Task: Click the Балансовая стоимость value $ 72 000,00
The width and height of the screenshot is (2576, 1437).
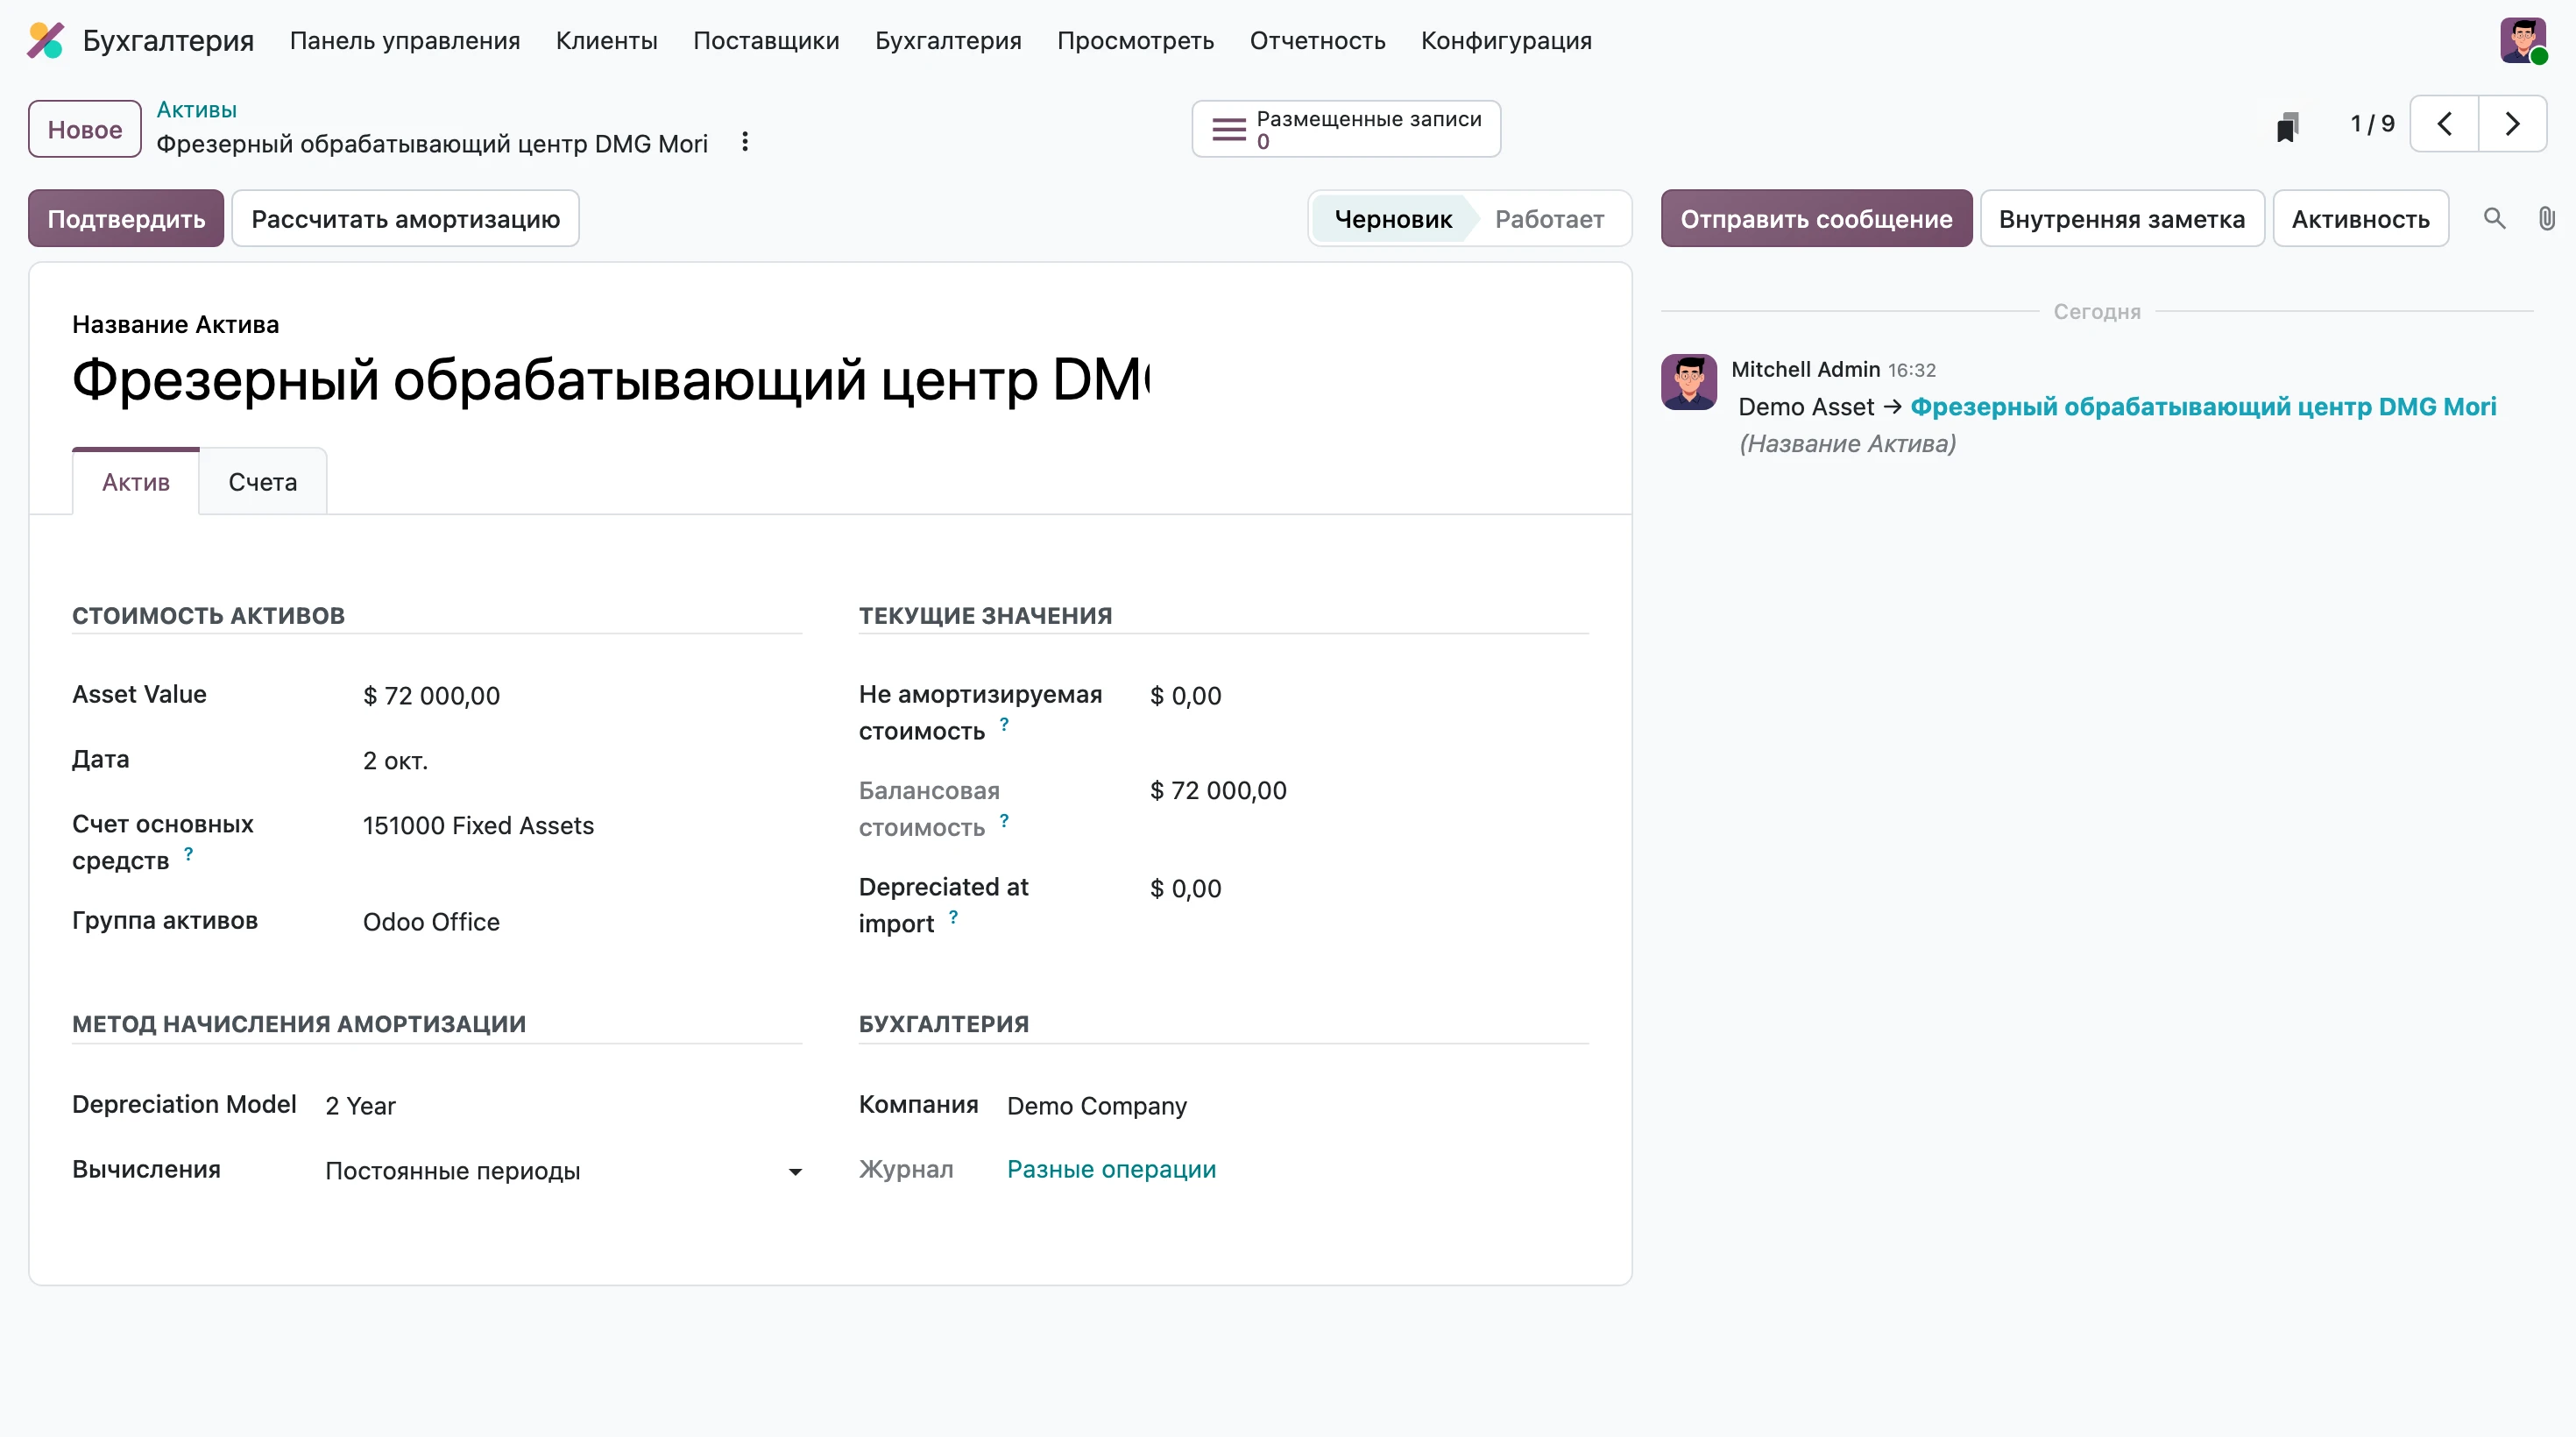Action: (1218, 791)
